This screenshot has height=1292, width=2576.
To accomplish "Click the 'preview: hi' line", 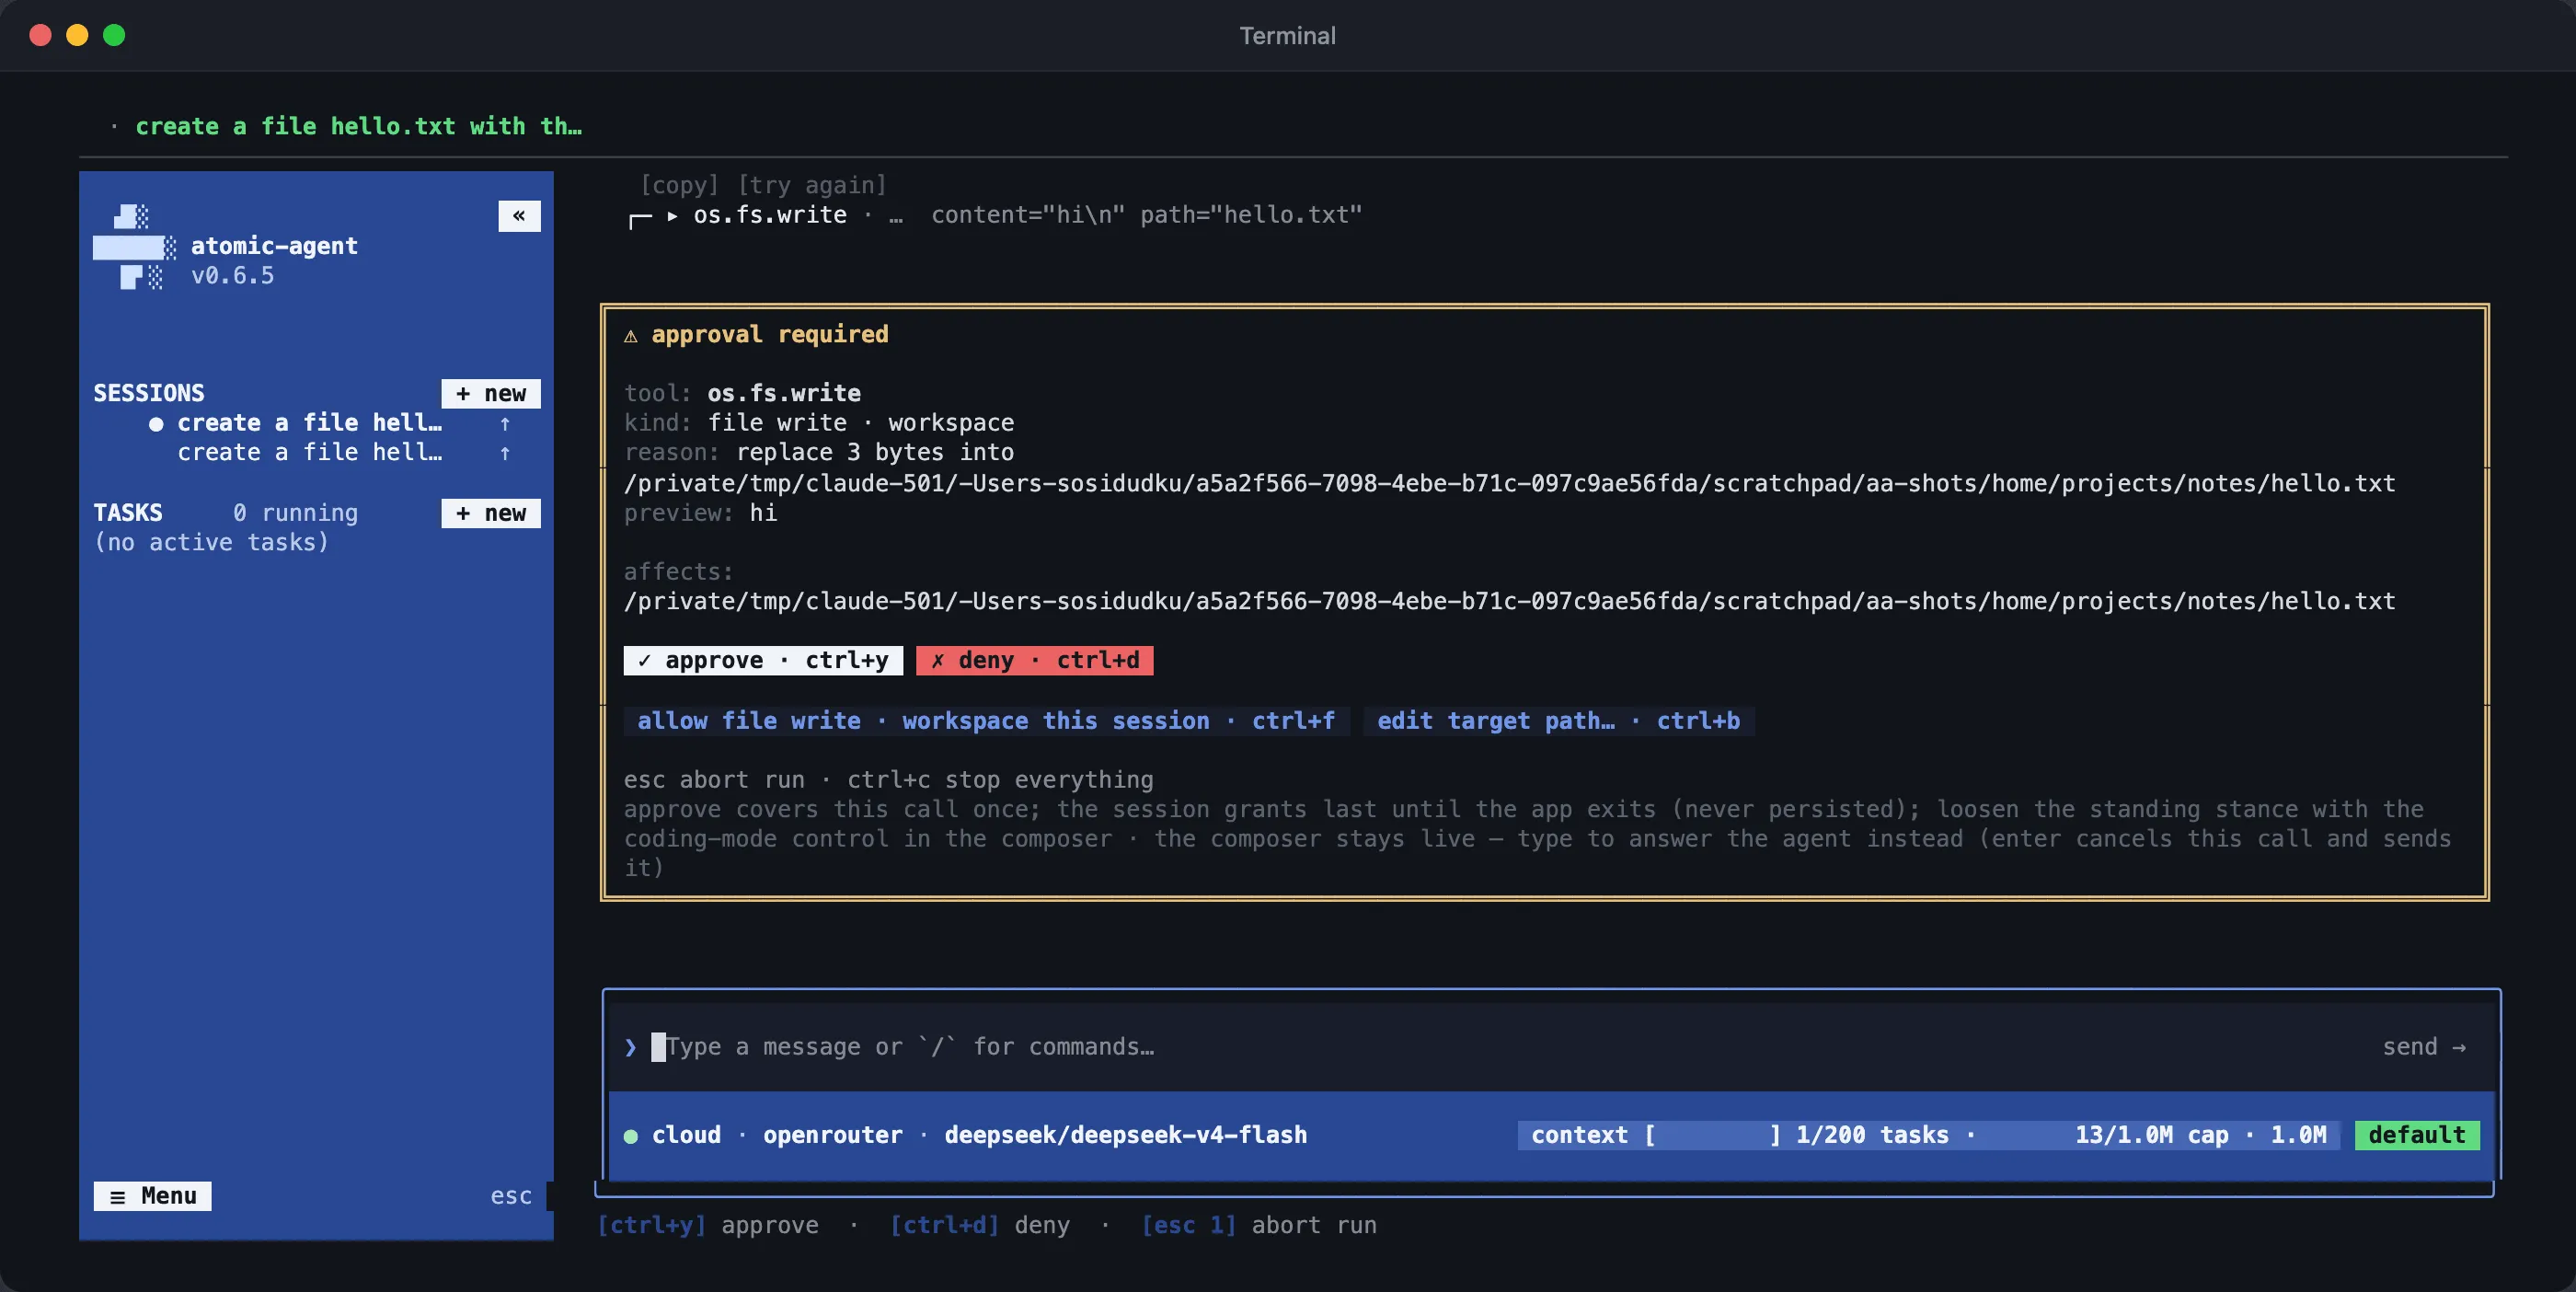I will [700, 514].
